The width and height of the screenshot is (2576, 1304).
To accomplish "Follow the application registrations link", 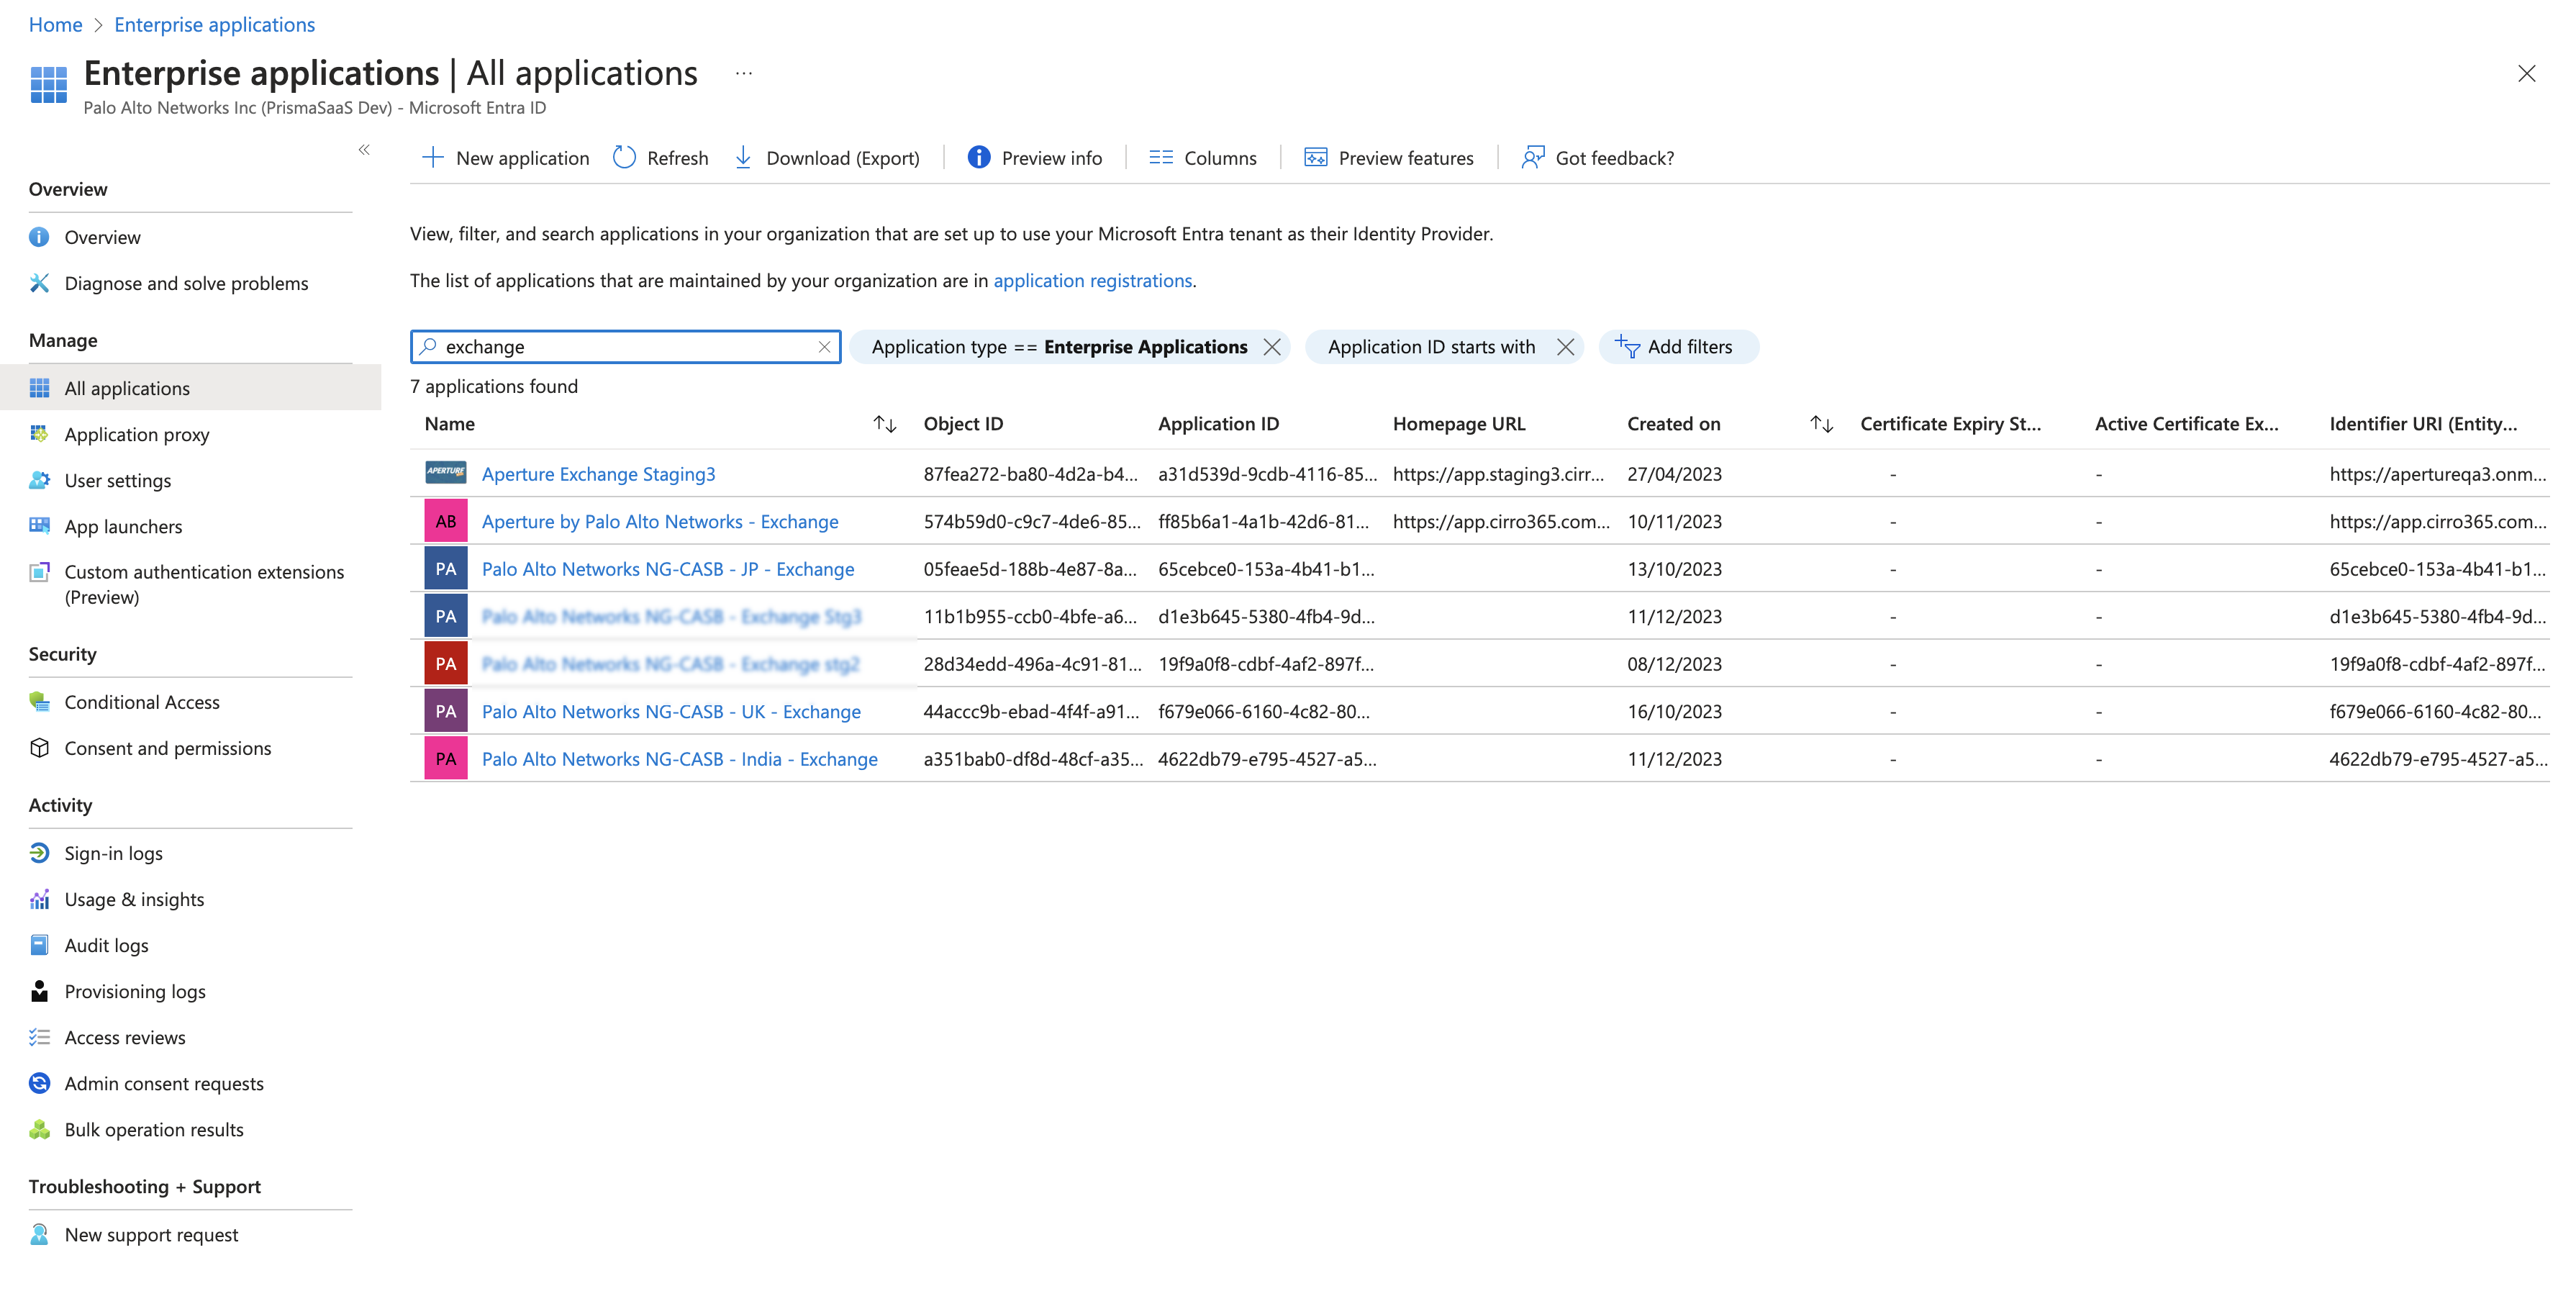I will 1092,280.
